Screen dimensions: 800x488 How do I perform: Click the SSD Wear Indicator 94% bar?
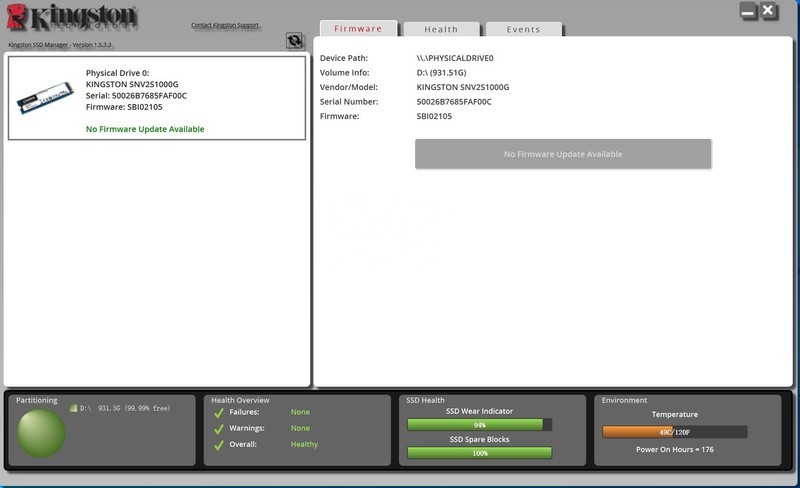[480, 425]
